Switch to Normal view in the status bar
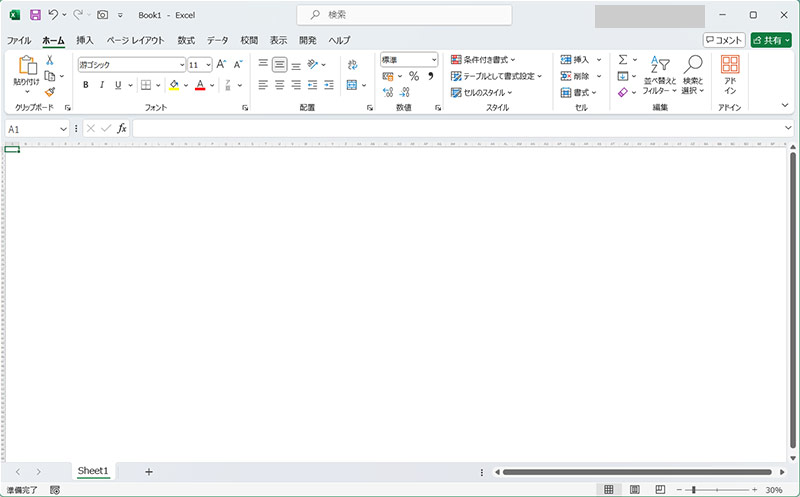 tap(609, 490)
